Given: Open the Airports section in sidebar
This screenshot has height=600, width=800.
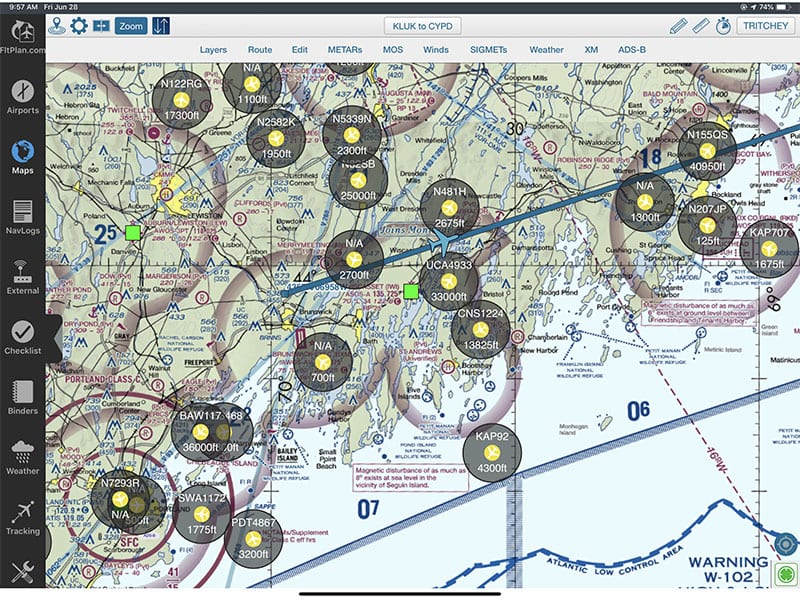Looking at the screenshot, I should (22, 97).
